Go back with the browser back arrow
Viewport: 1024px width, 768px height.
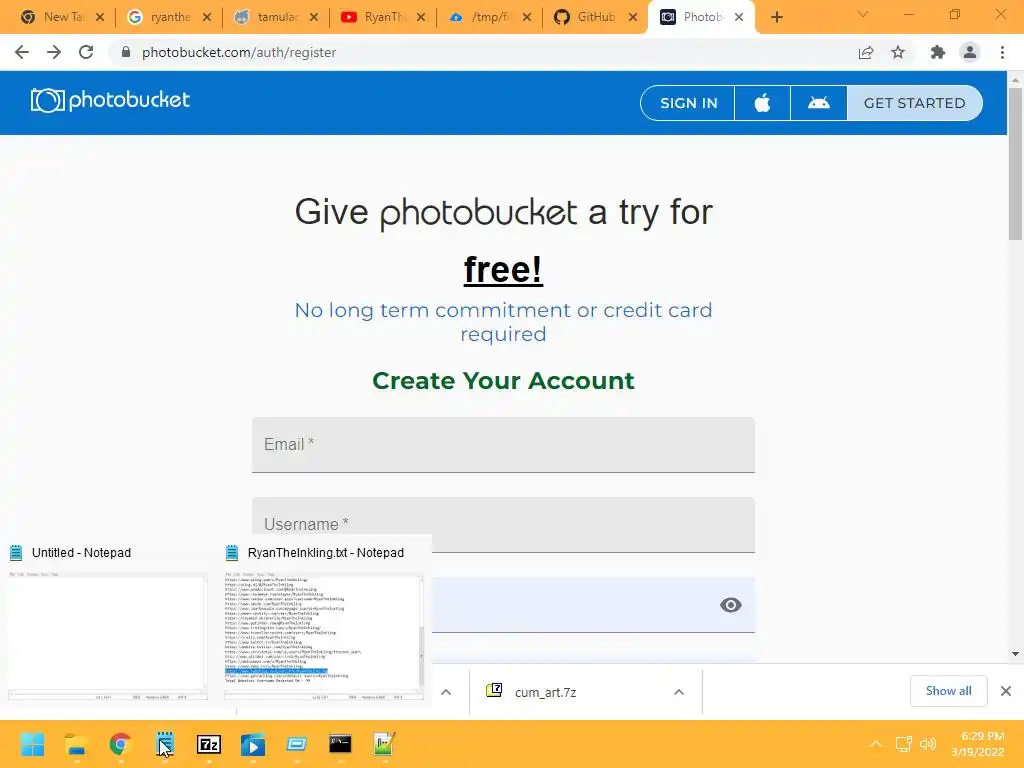22,52
